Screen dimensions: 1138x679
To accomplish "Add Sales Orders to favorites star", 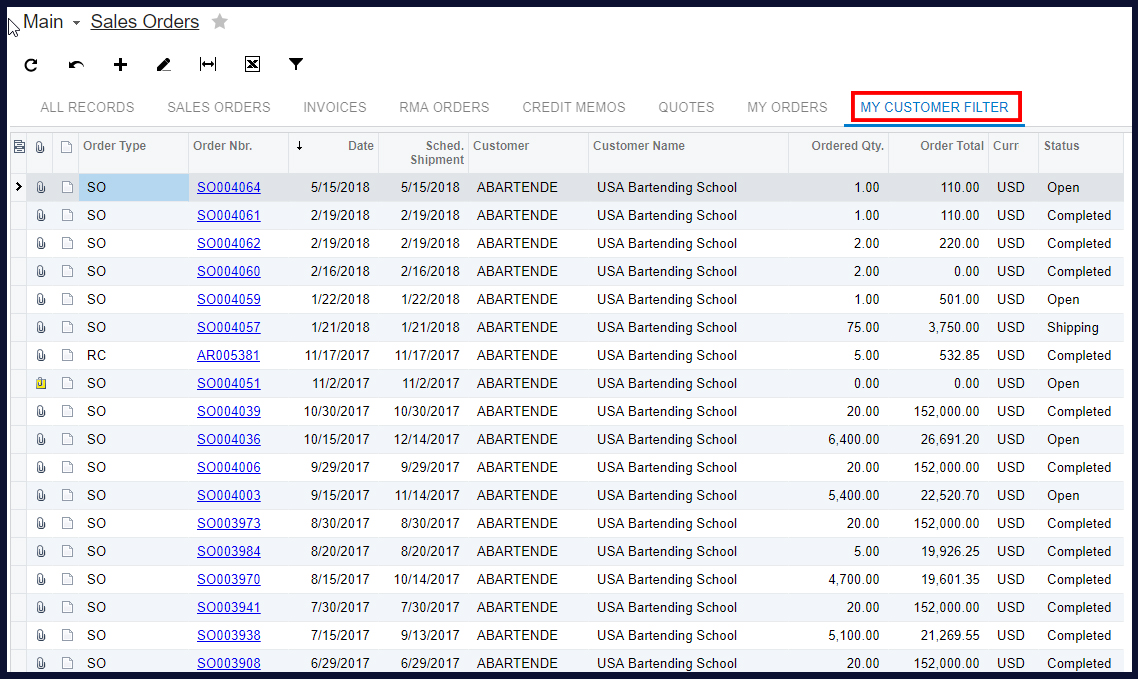I will (x=220, y=22).
